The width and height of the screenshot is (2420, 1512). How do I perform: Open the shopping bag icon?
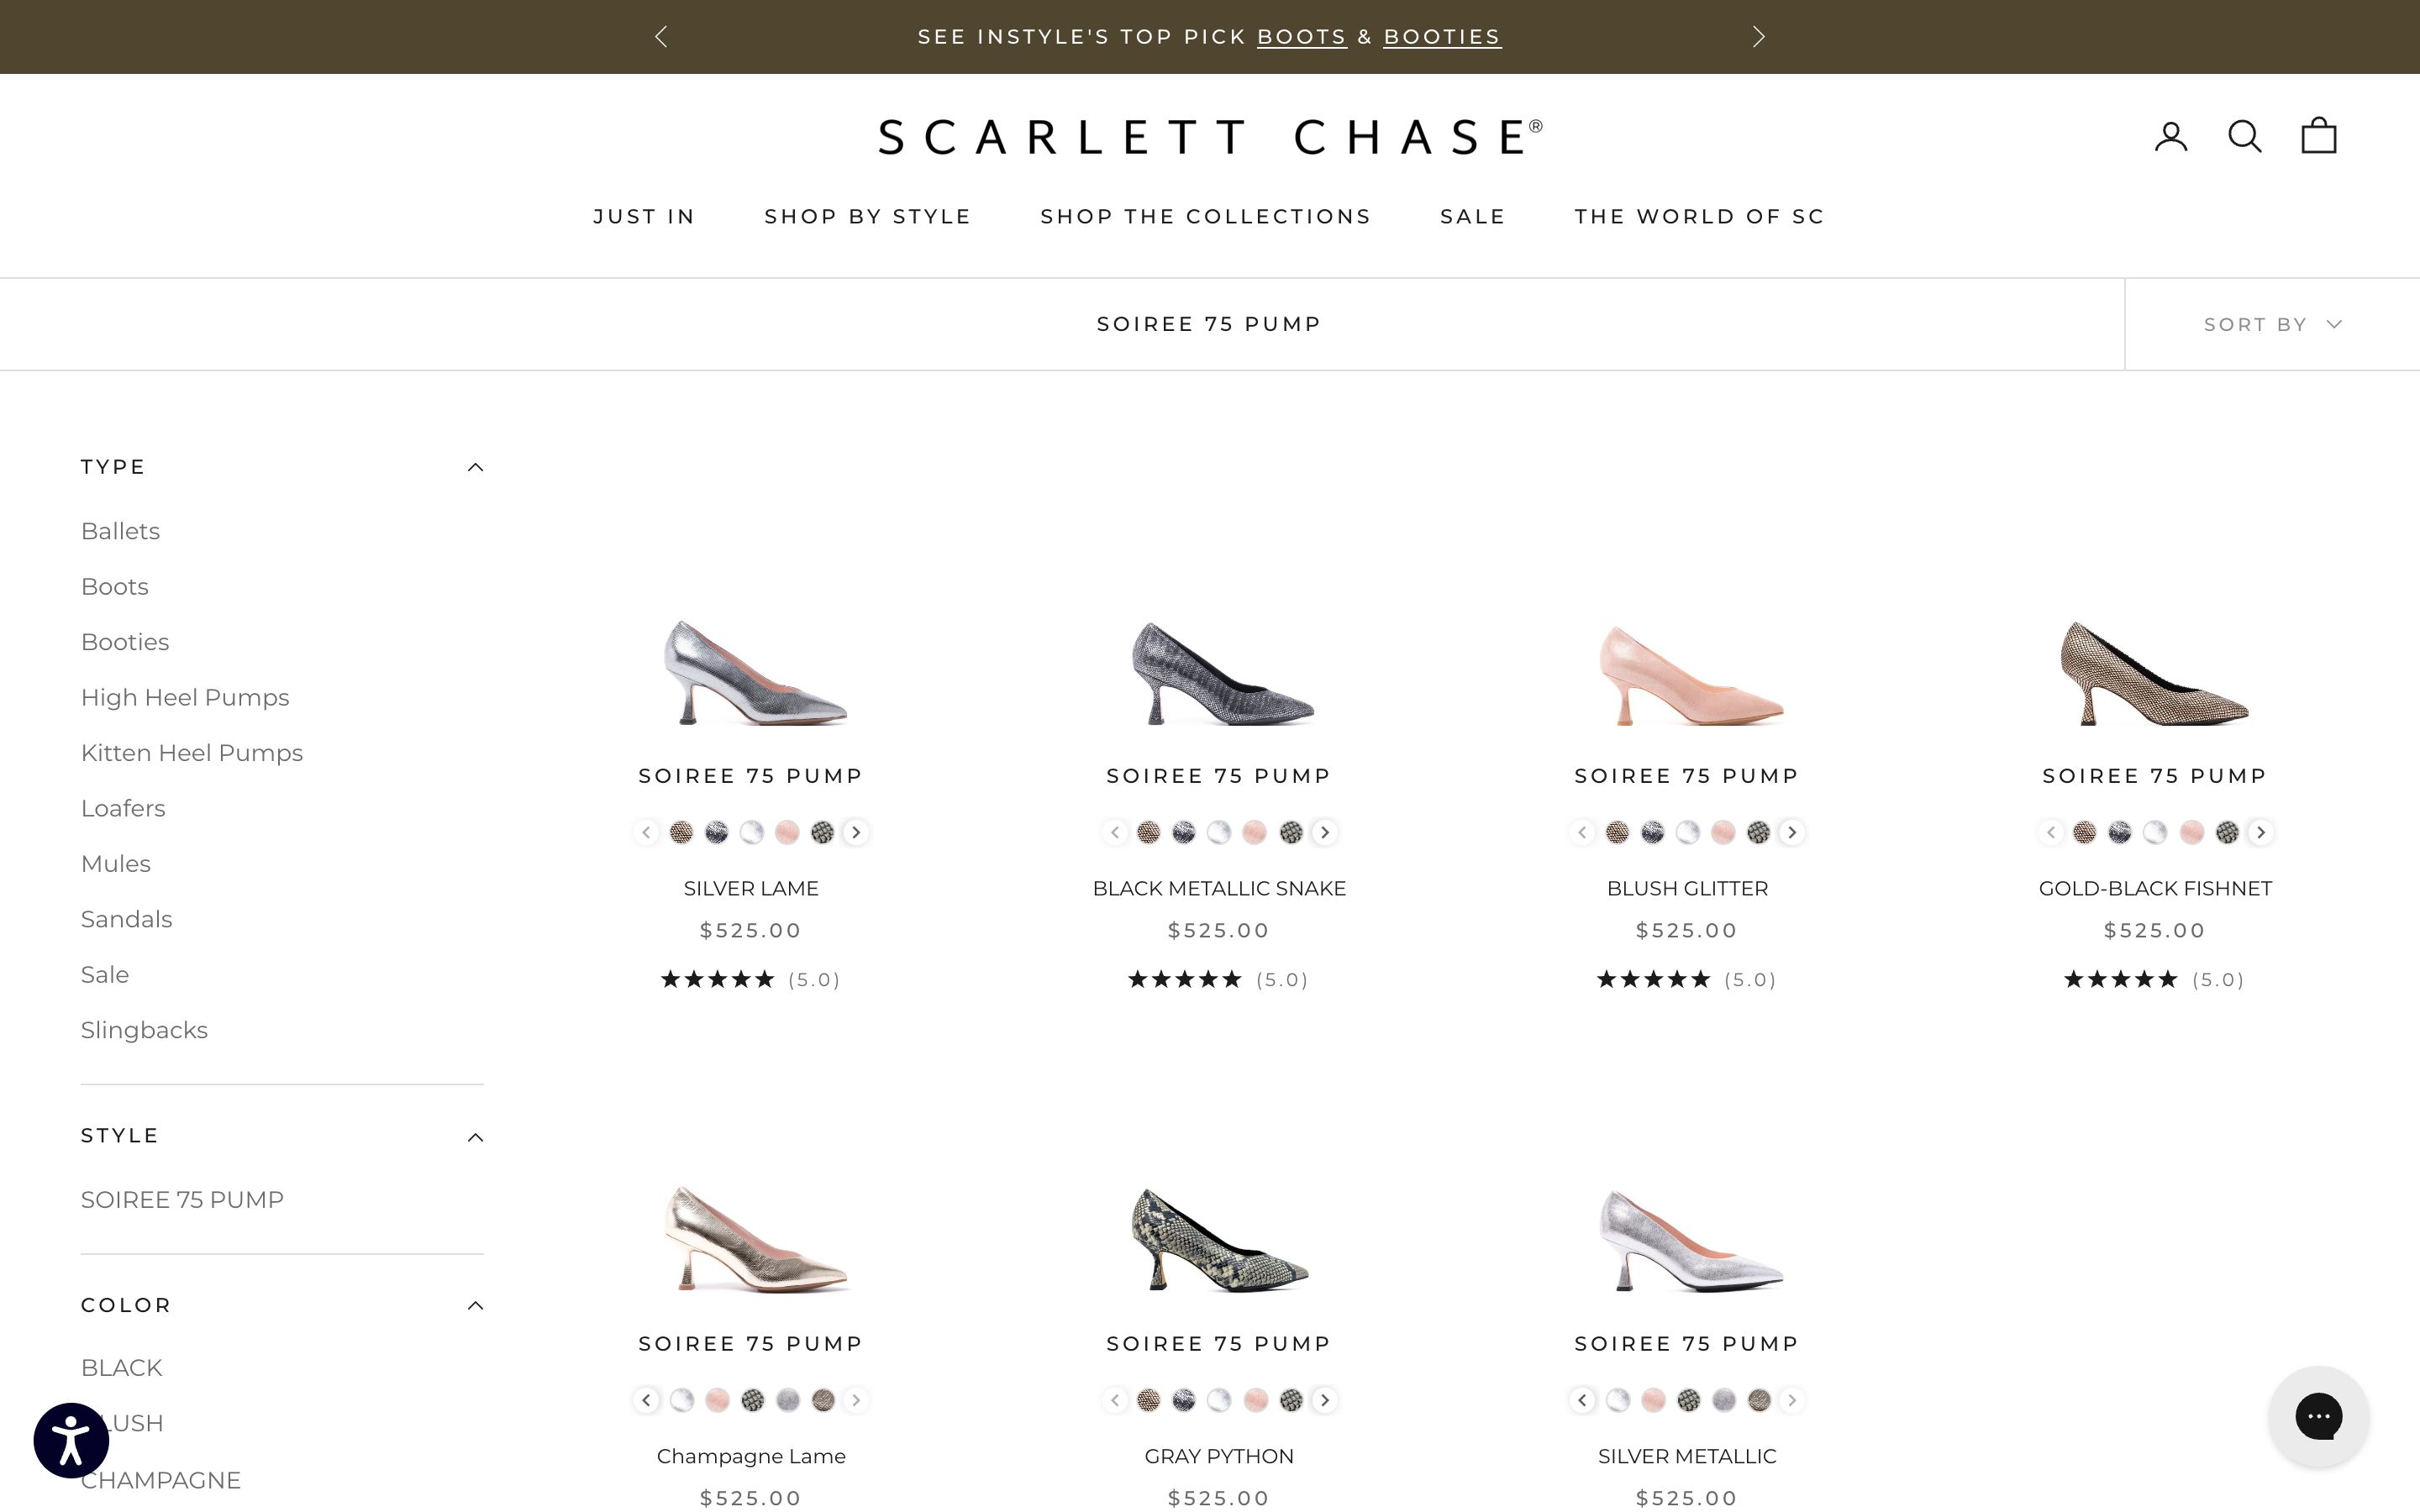2317,135
